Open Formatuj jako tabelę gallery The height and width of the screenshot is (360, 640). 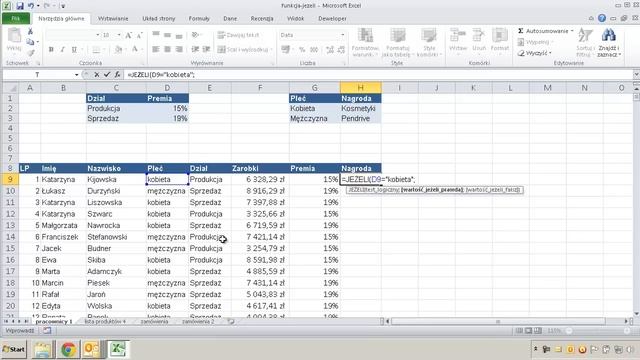tap(397, 42)
